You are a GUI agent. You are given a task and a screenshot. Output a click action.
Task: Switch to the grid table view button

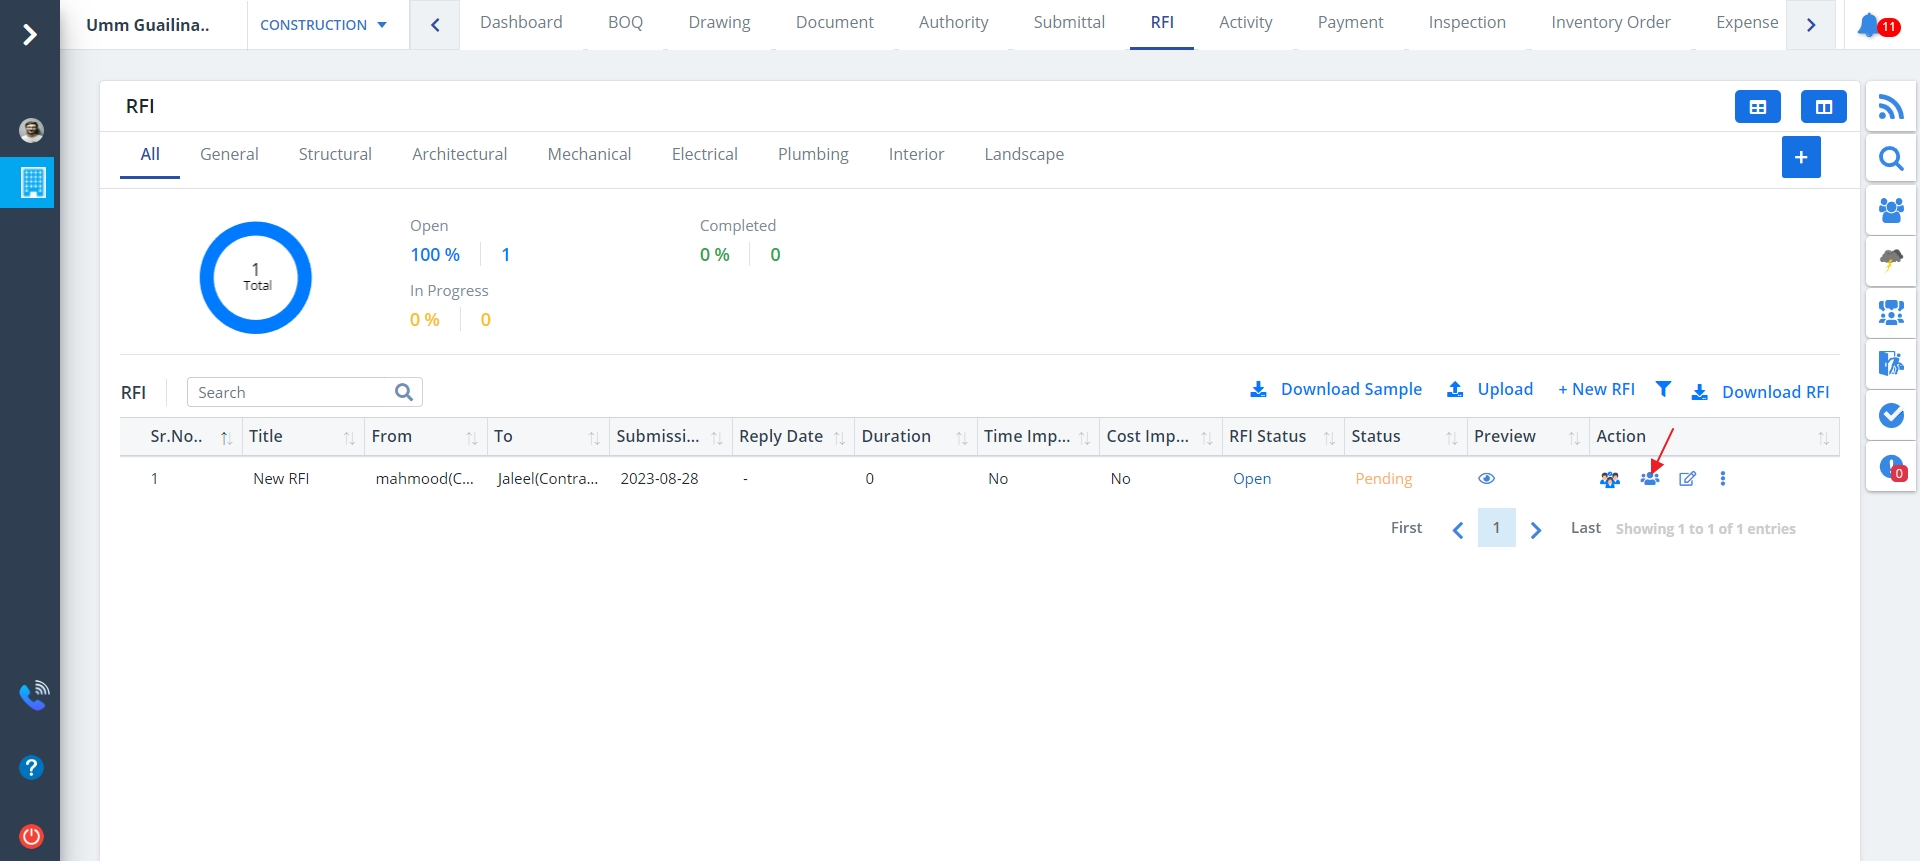pyautogui.click(x=1757, y=107)
